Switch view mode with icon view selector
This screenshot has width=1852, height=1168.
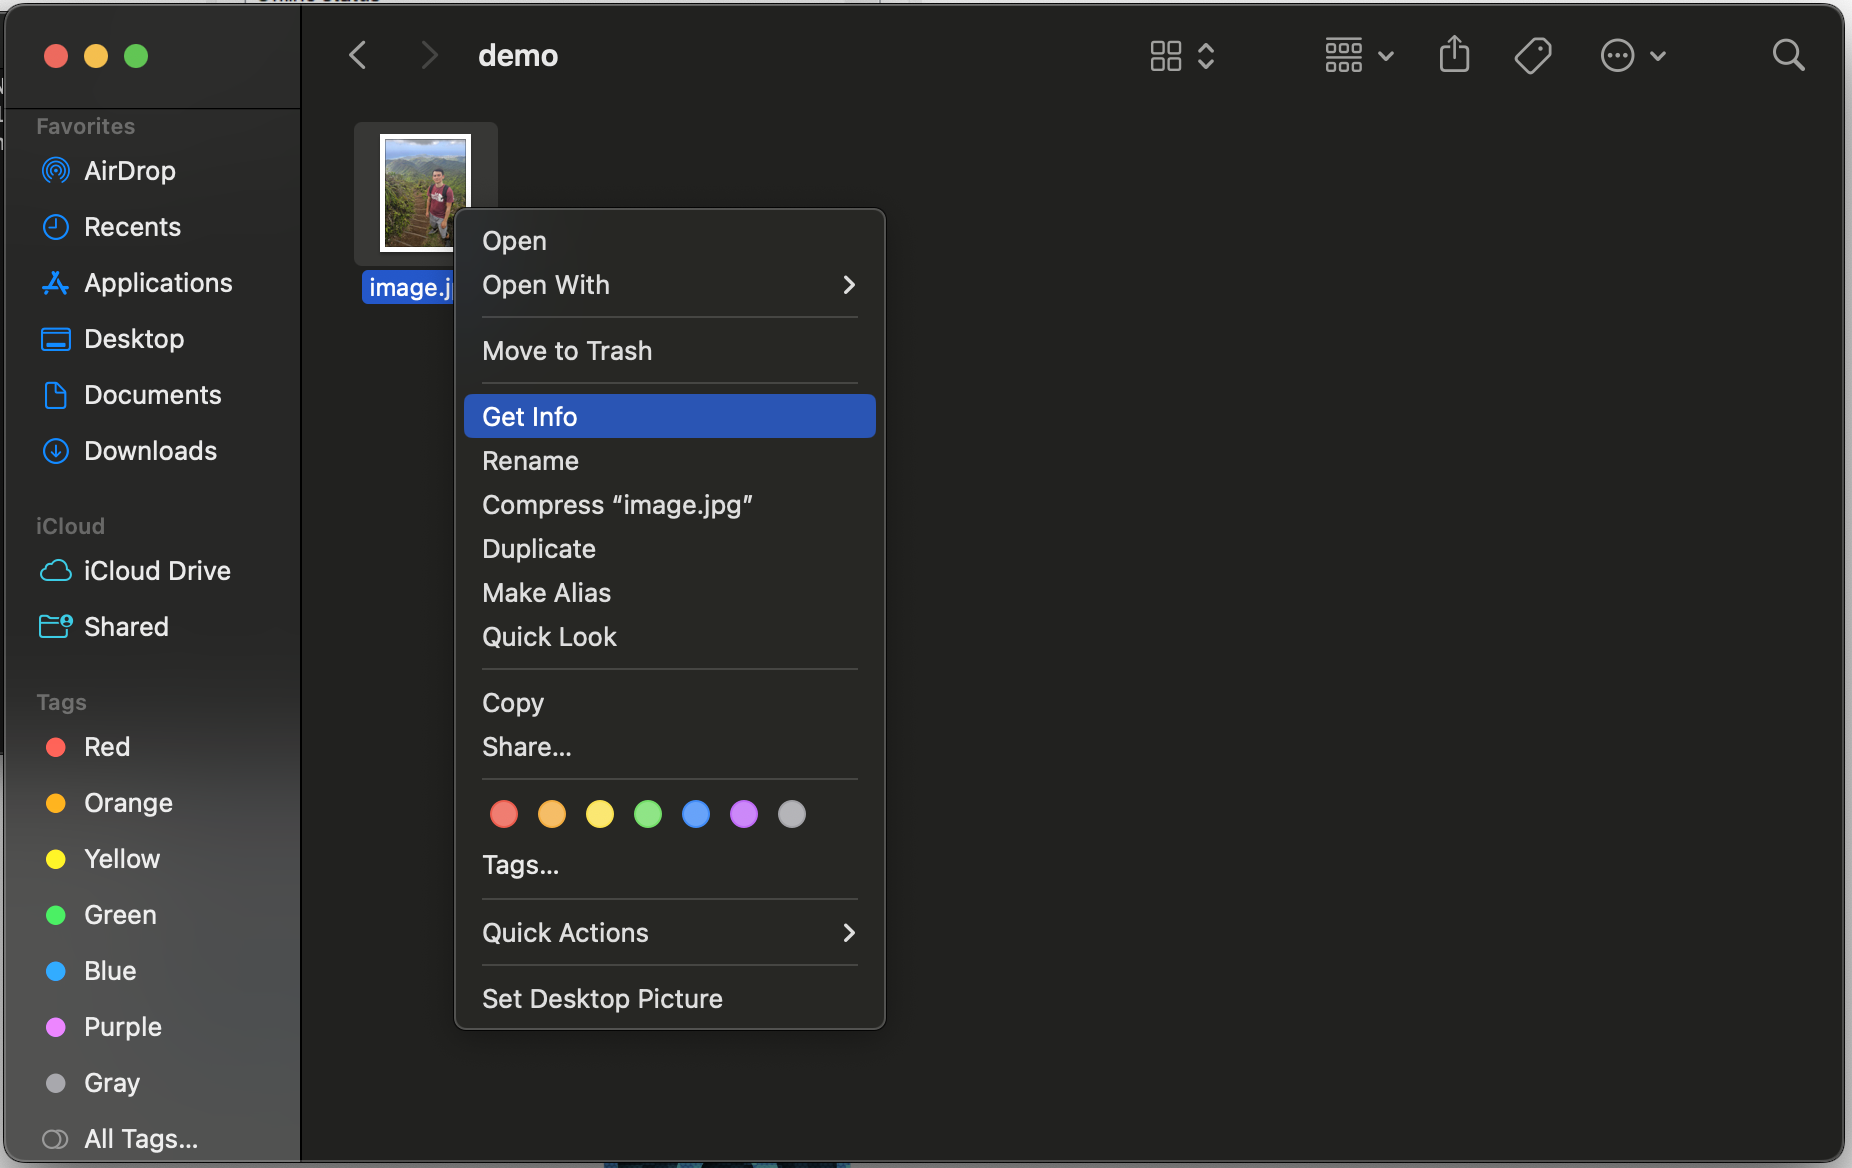[1181, 55]
